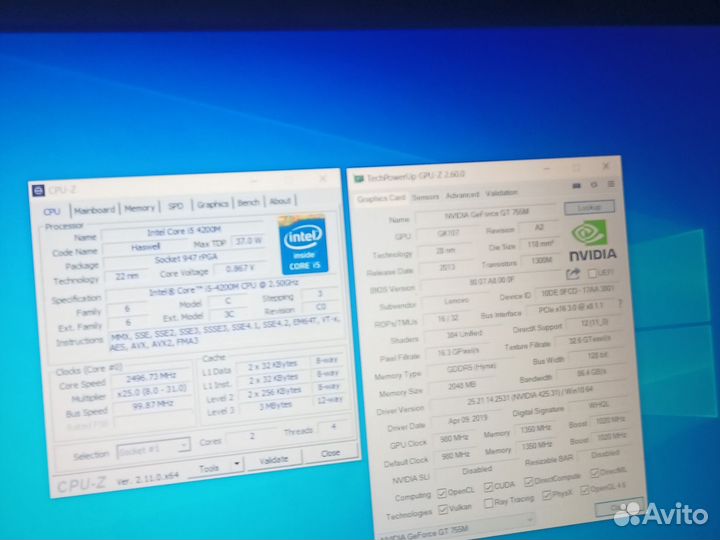Image resolution: width=720 pixels, height=540 pixels.
Task: Click the GPU name field NVIDIA GeForce GT 755M
Action: tap(486, 214)
